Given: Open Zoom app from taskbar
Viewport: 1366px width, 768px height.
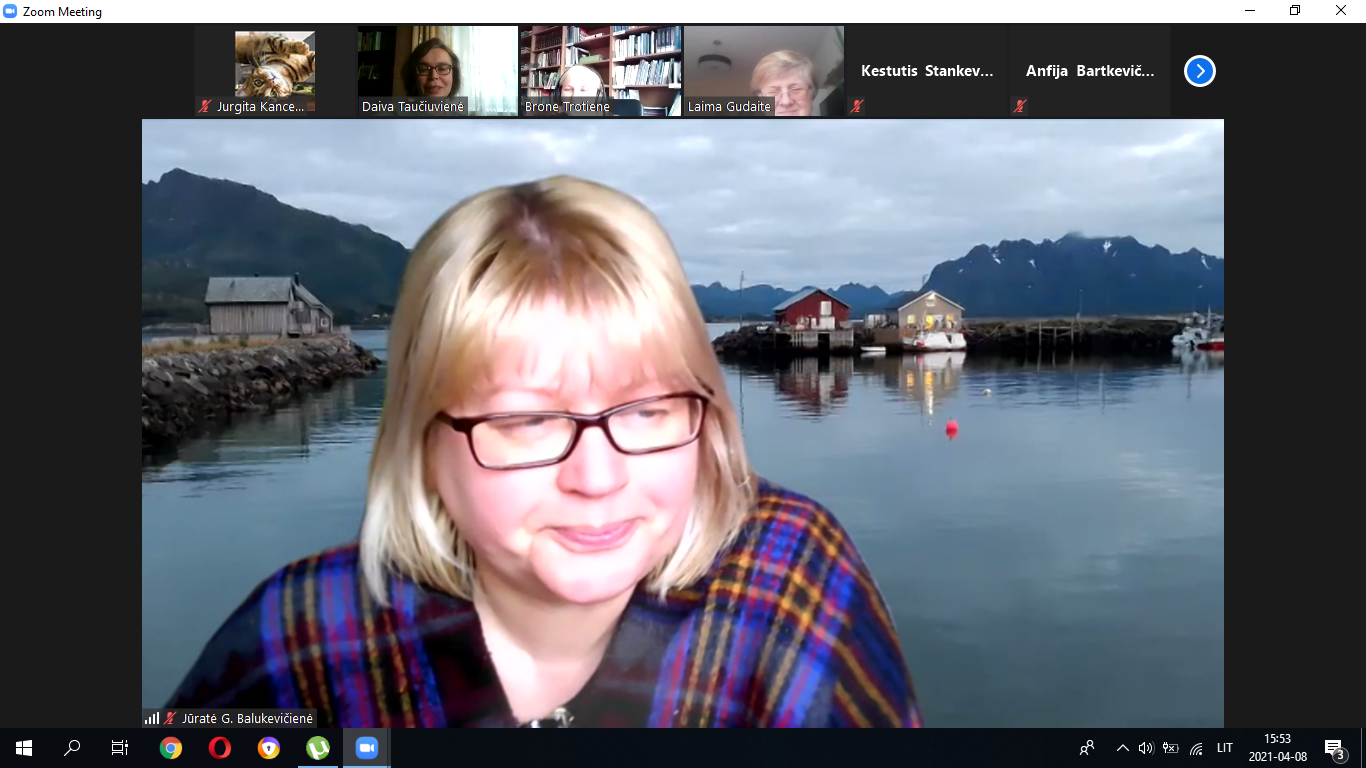Looking at the screenshot, I should coord(367,748).
